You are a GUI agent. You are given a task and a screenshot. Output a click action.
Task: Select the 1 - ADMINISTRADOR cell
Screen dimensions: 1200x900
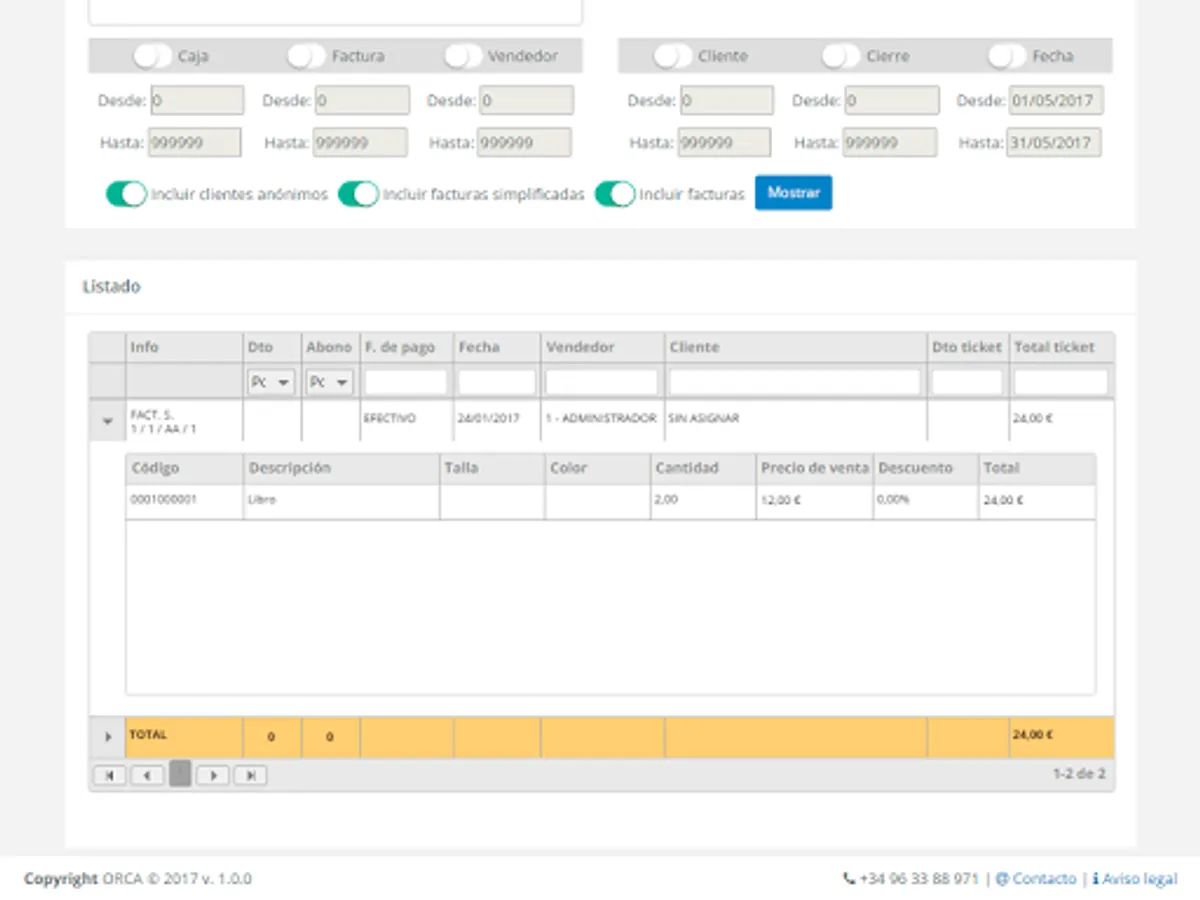pos(603,420)
